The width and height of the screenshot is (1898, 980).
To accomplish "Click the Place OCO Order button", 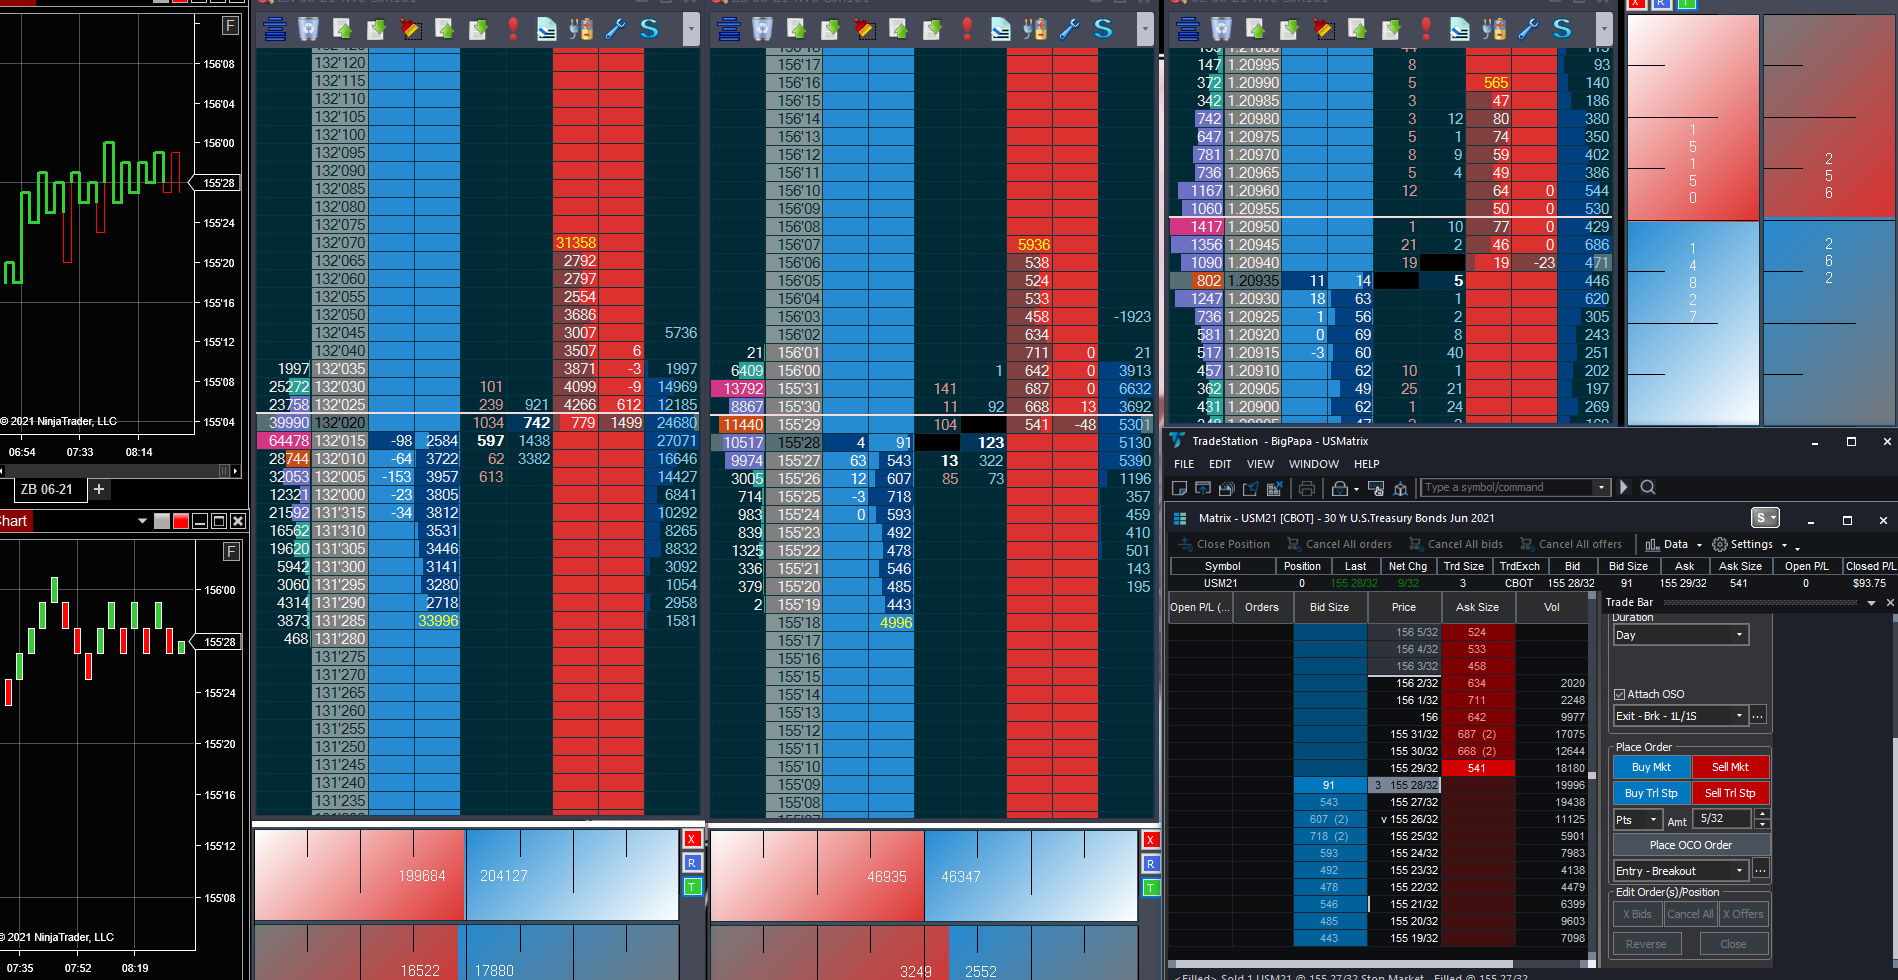I will pyautogui.click(x=1691, y=845).
